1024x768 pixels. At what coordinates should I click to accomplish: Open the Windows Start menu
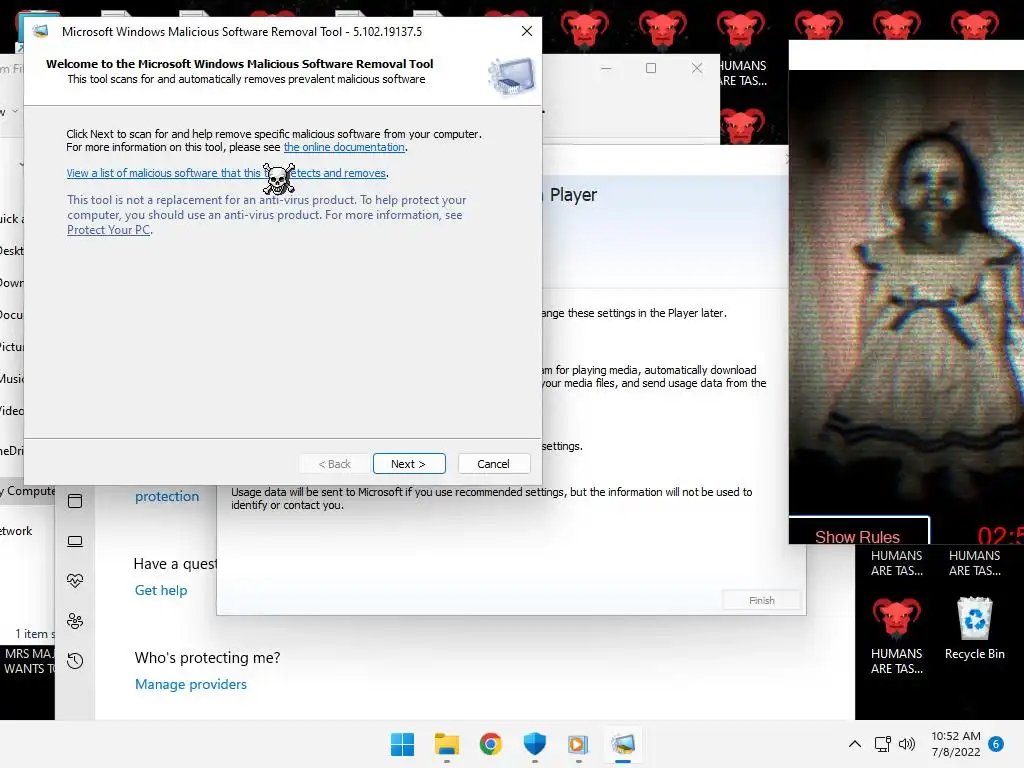pos(402,744)
